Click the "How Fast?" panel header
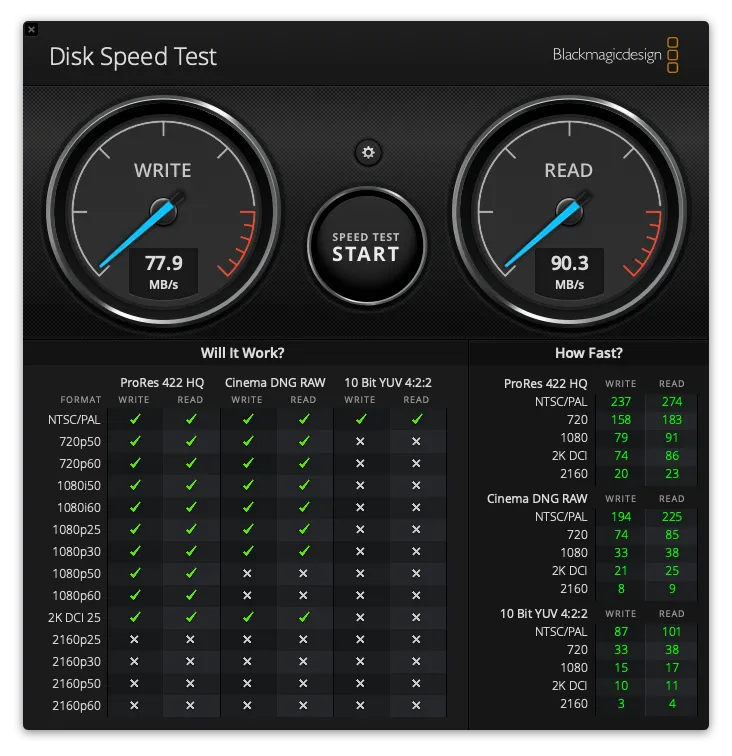The width and height of the screenshot is (732, 756). click(588, 353)
